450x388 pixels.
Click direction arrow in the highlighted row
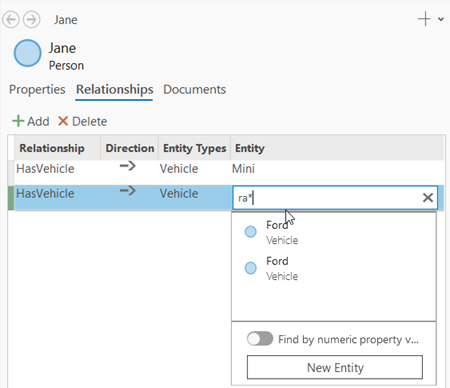[128, 191]
